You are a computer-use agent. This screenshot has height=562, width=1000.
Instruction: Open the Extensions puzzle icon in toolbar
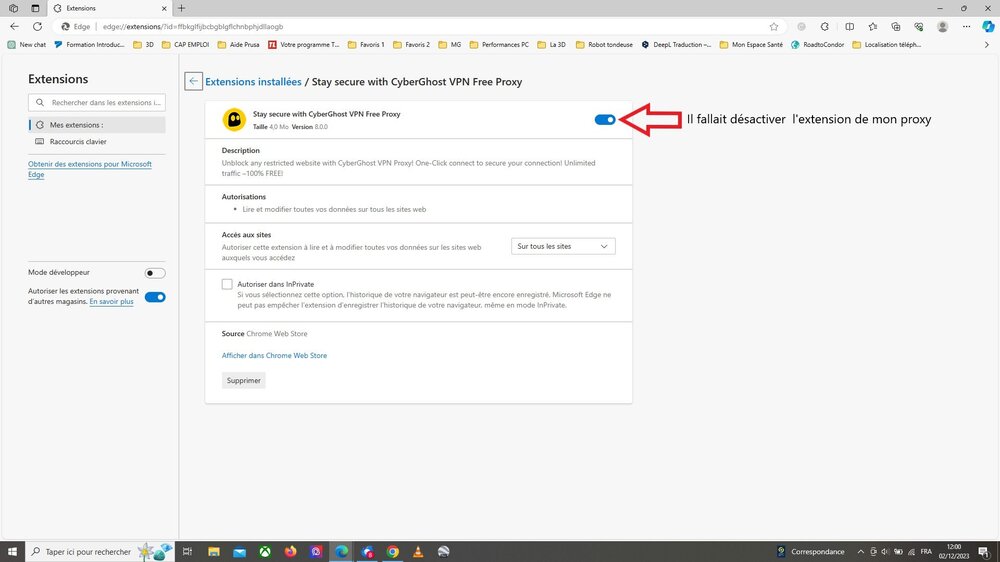pos(825,27)
